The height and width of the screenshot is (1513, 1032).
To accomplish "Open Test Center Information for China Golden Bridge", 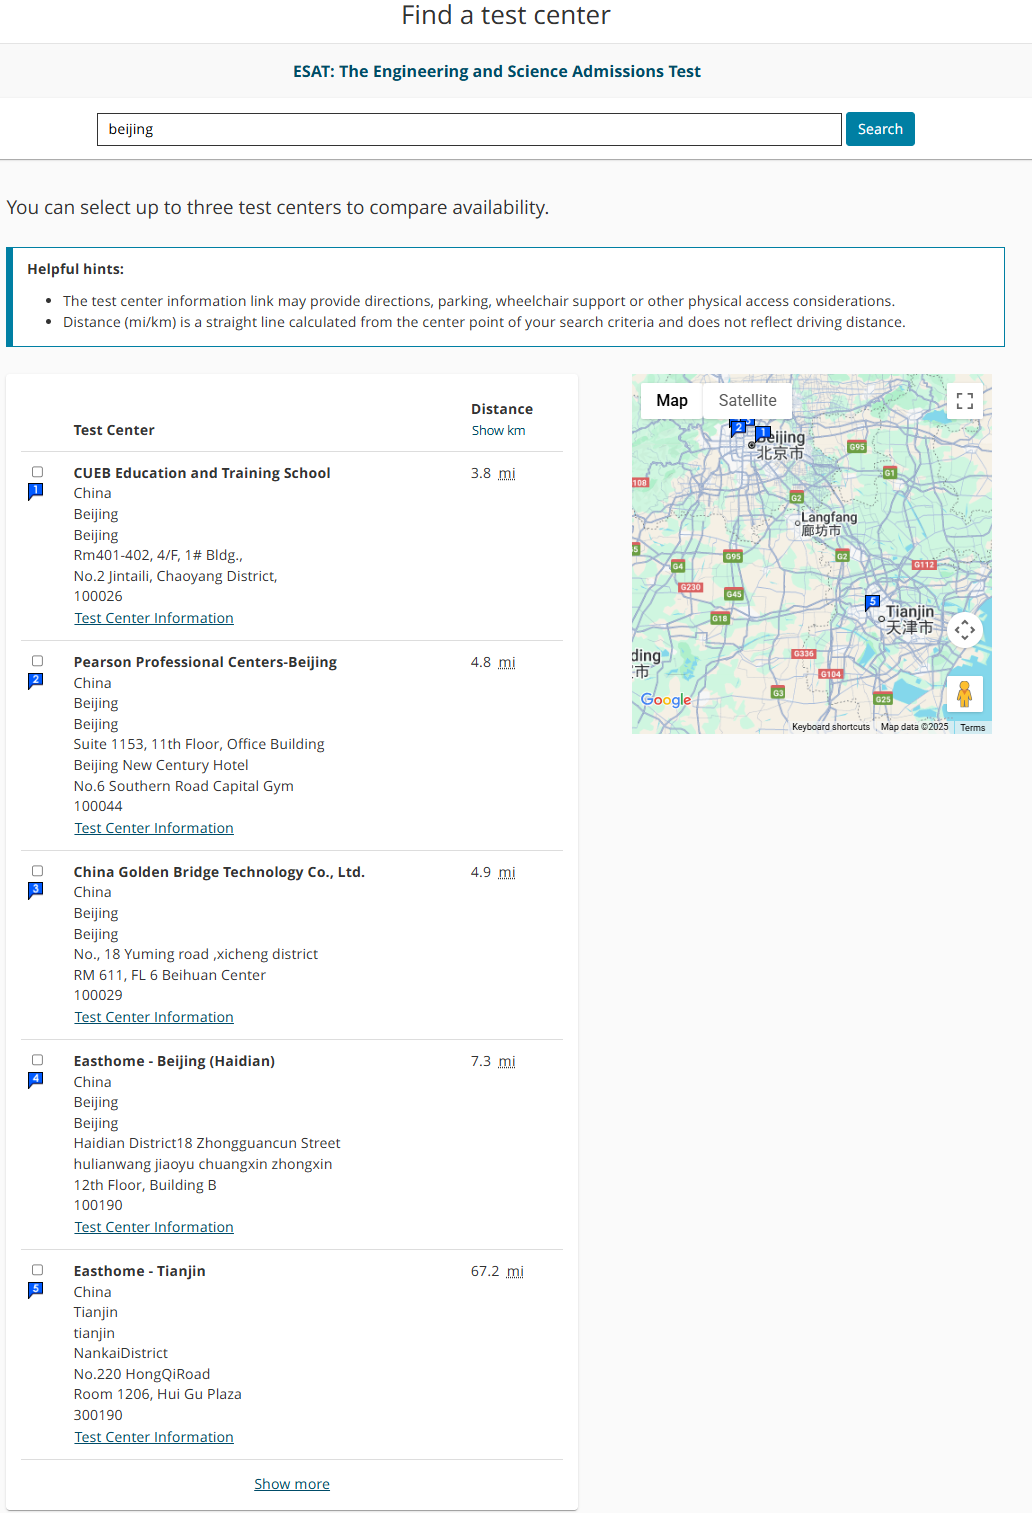I will (154, 1017).
